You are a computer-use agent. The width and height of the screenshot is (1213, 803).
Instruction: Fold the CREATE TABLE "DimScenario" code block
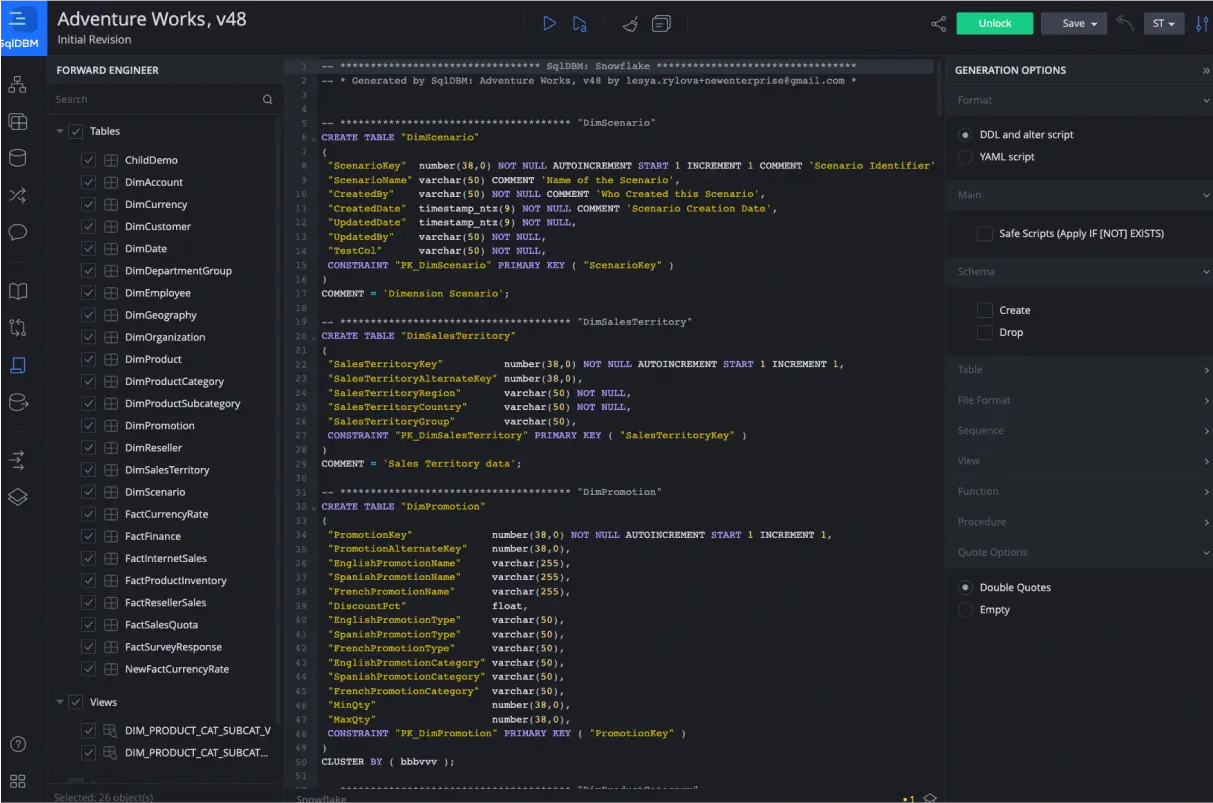pyautogui.click(x=313, y=138)
